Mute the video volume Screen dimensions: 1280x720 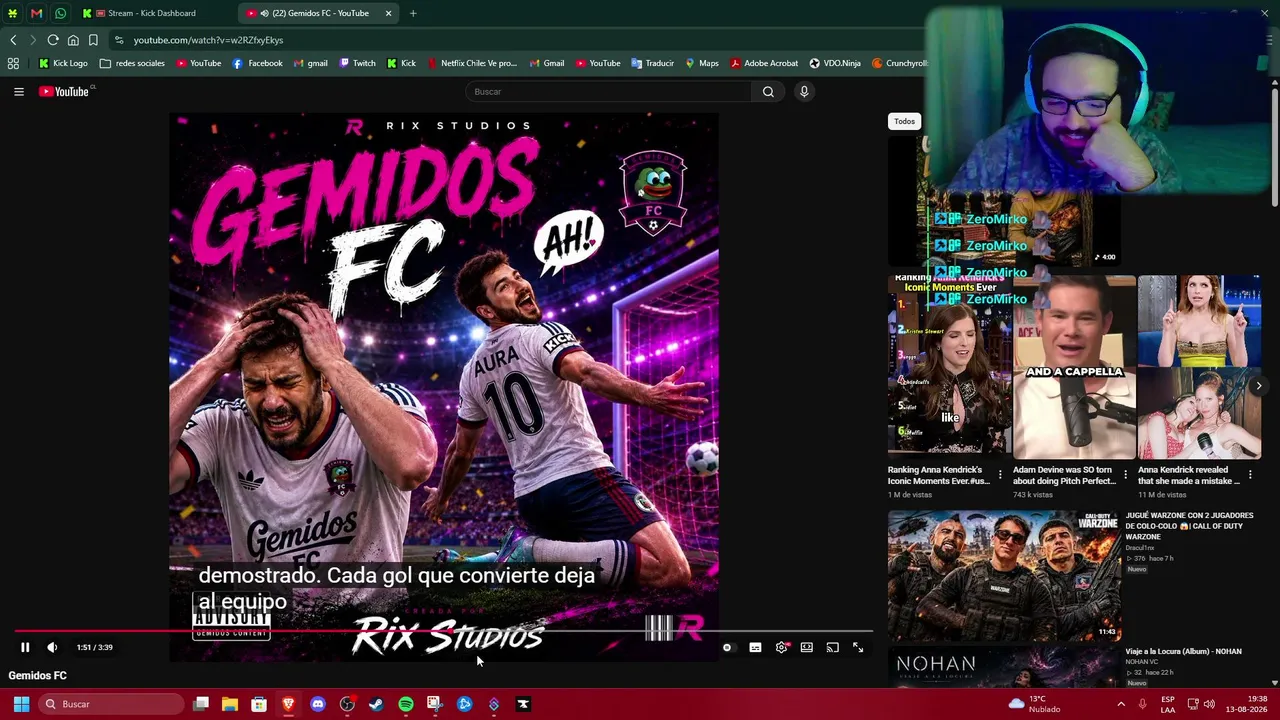(x=52, y=647)
